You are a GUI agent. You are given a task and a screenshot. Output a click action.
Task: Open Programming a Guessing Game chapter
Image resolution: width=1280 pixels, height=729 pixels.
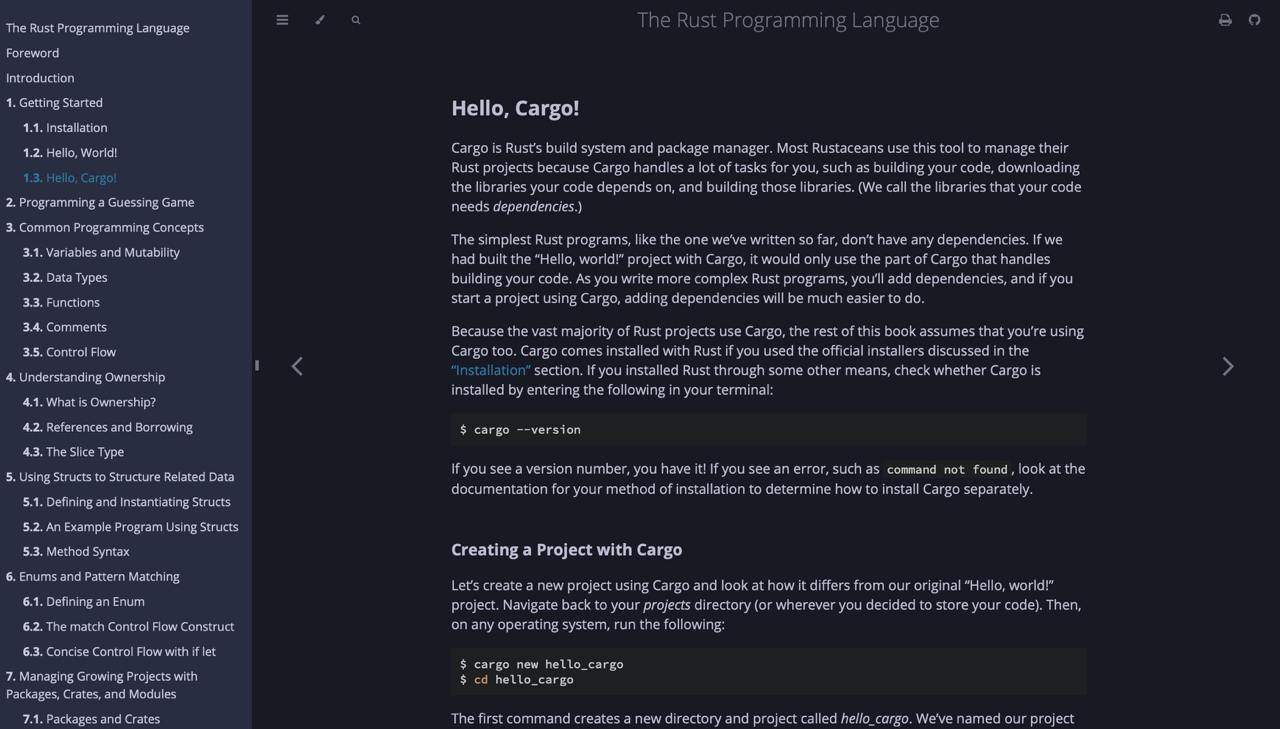100,202
